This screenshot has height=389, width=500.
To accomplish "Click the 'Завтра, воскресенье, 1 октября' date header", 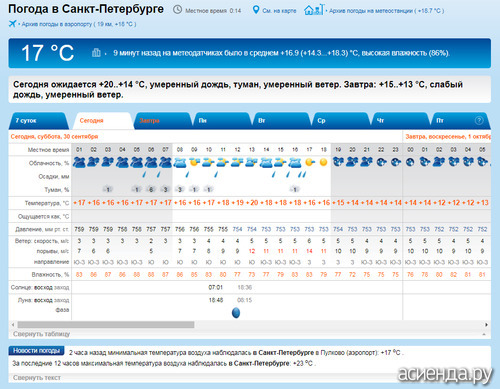I will coord(448,136).
